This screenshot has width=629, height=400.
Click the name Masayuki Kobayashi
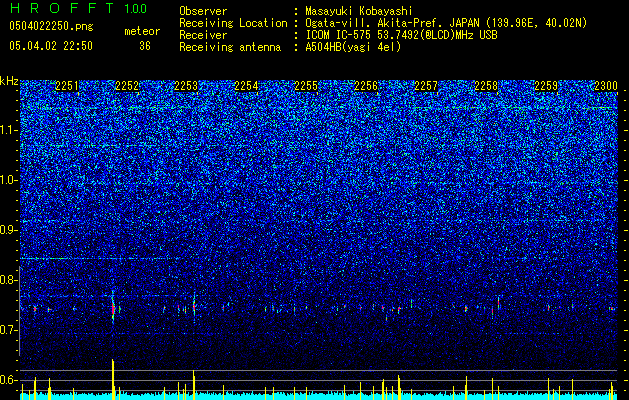click(x=359, y=12)
